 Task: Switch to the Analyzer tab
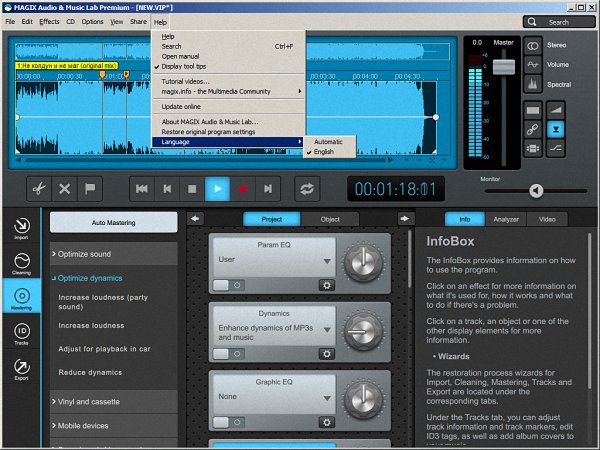(506, 219)
